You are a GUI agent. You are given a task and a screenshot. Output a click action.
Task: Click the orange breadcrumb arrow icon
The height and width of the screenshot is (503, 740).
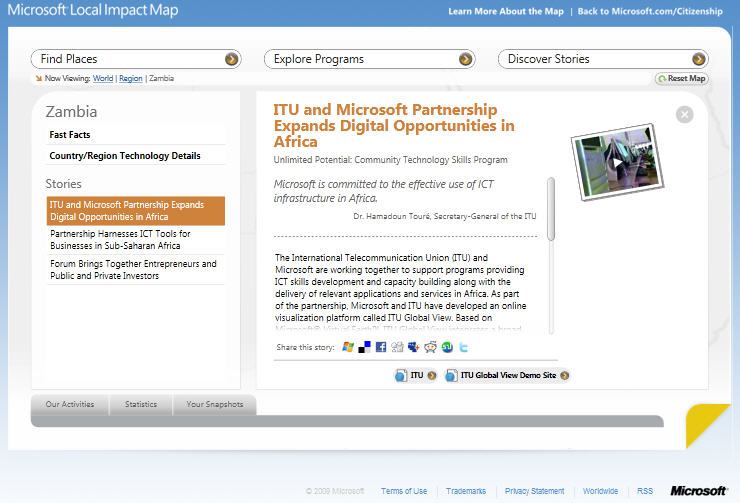coord(39,78)
